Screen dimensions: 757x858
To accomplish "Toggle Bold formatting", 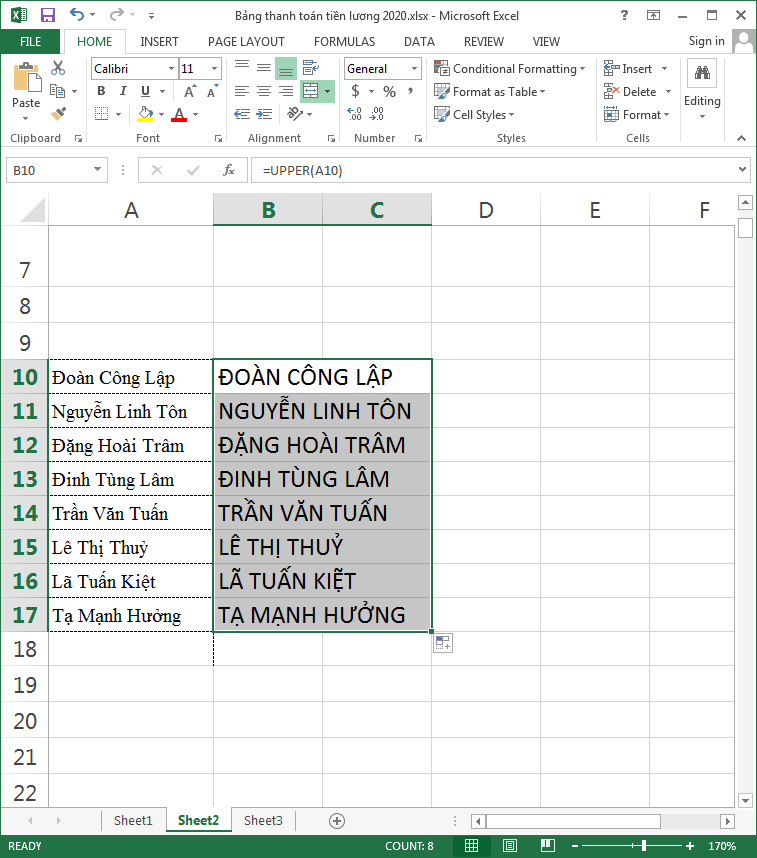I will (101, 91).
